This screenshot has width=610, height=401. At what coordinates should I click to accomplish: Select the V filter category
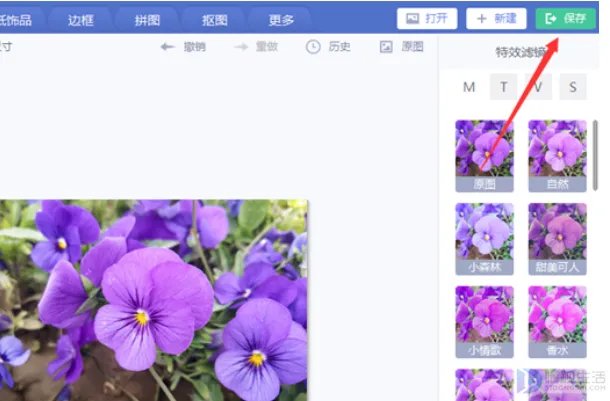click(x=538, y=87)
